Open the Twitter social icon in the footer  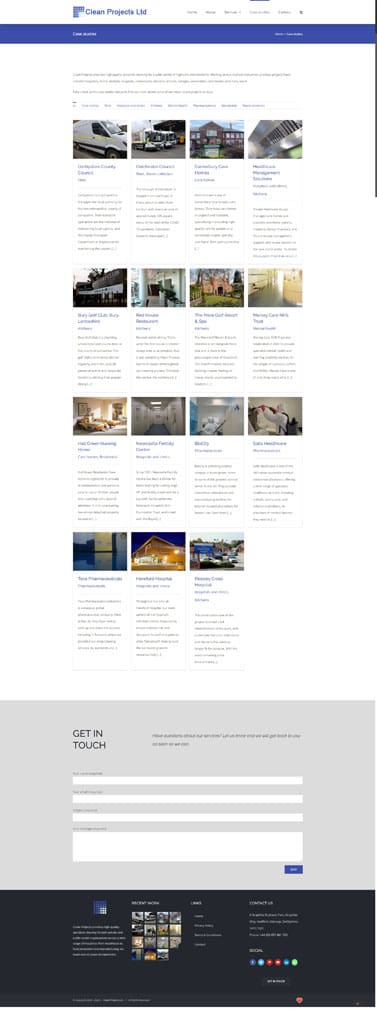(x=261, y=962)
